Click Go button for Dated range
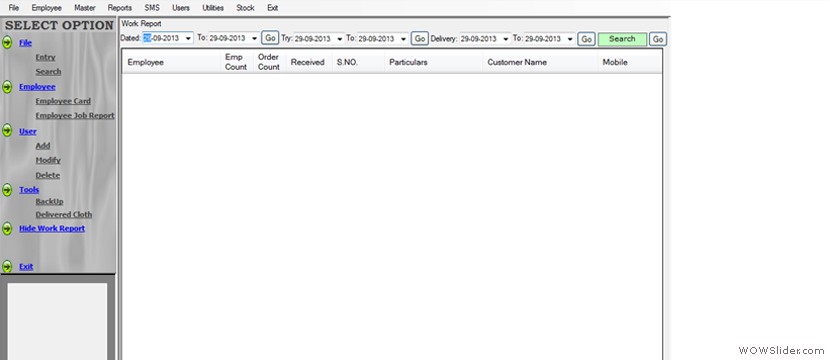 270,38
